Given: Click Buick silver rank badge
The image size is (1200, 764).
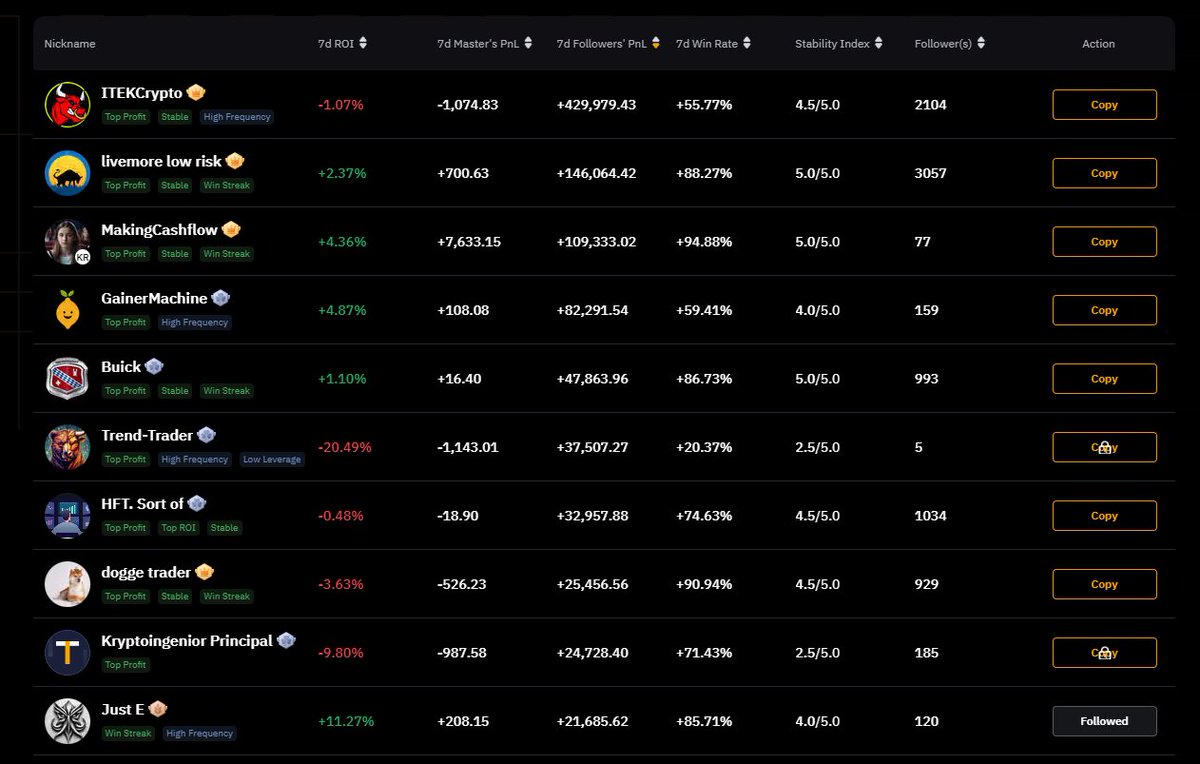Looking at the screenshot, I should [154, 366].
